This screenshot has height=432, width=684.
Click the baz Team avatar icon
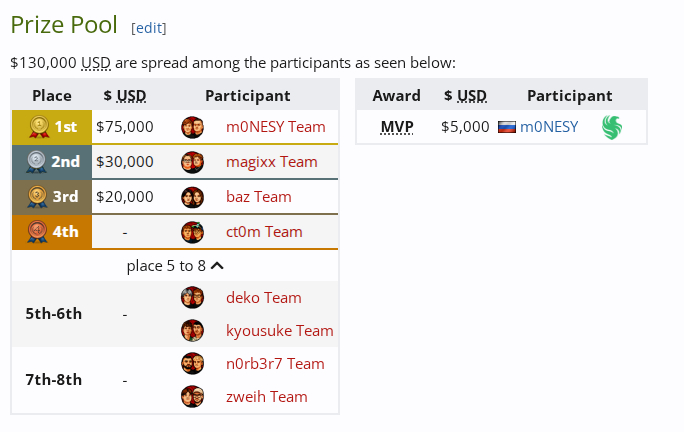tap(193, 197)
